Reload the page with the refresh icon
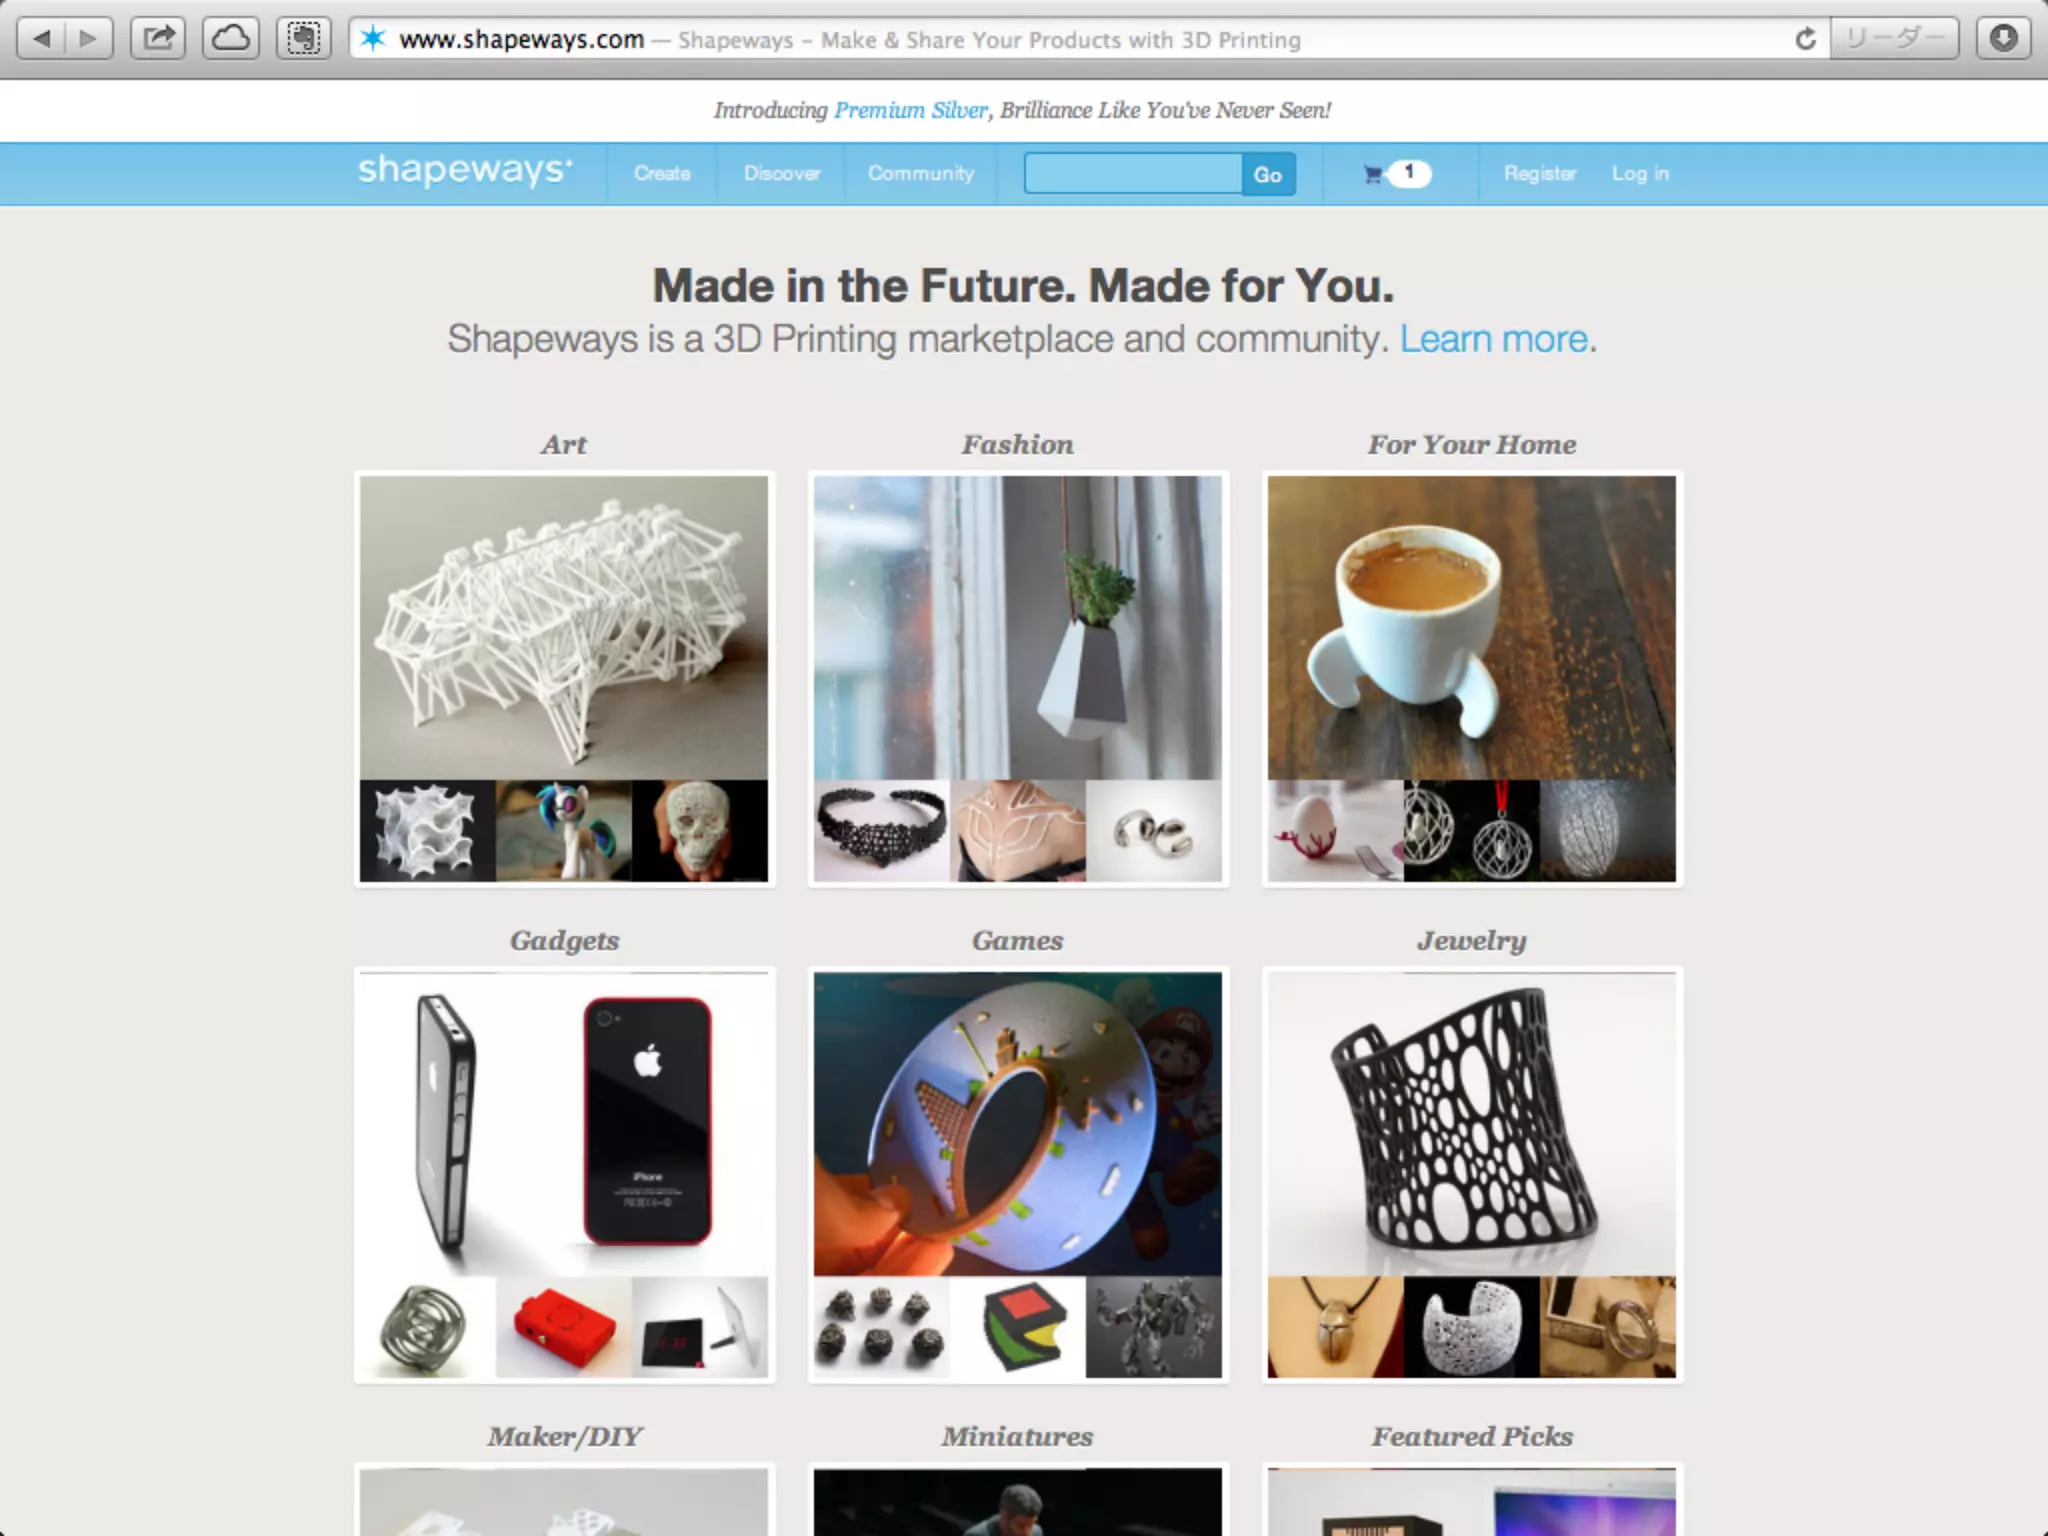The image size is (2048, 1536). 1805,39
